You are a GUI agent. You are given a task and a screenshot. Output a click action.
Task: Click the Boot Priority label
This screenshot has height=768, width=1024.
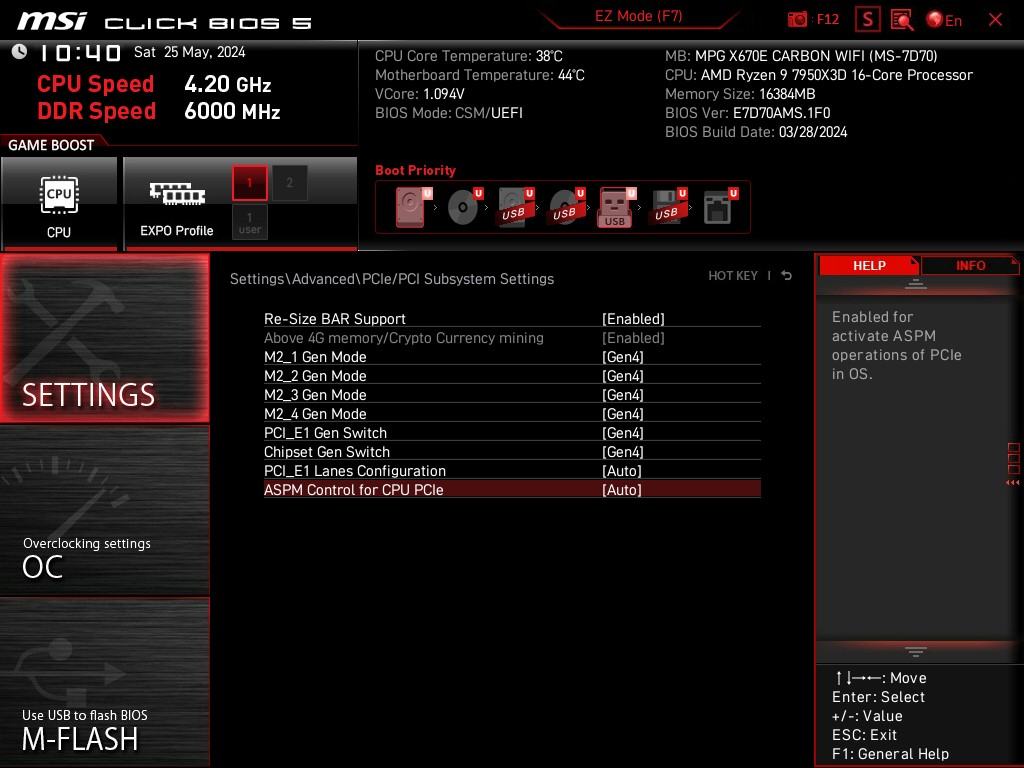pyautogui.click(x=415, y=170)
